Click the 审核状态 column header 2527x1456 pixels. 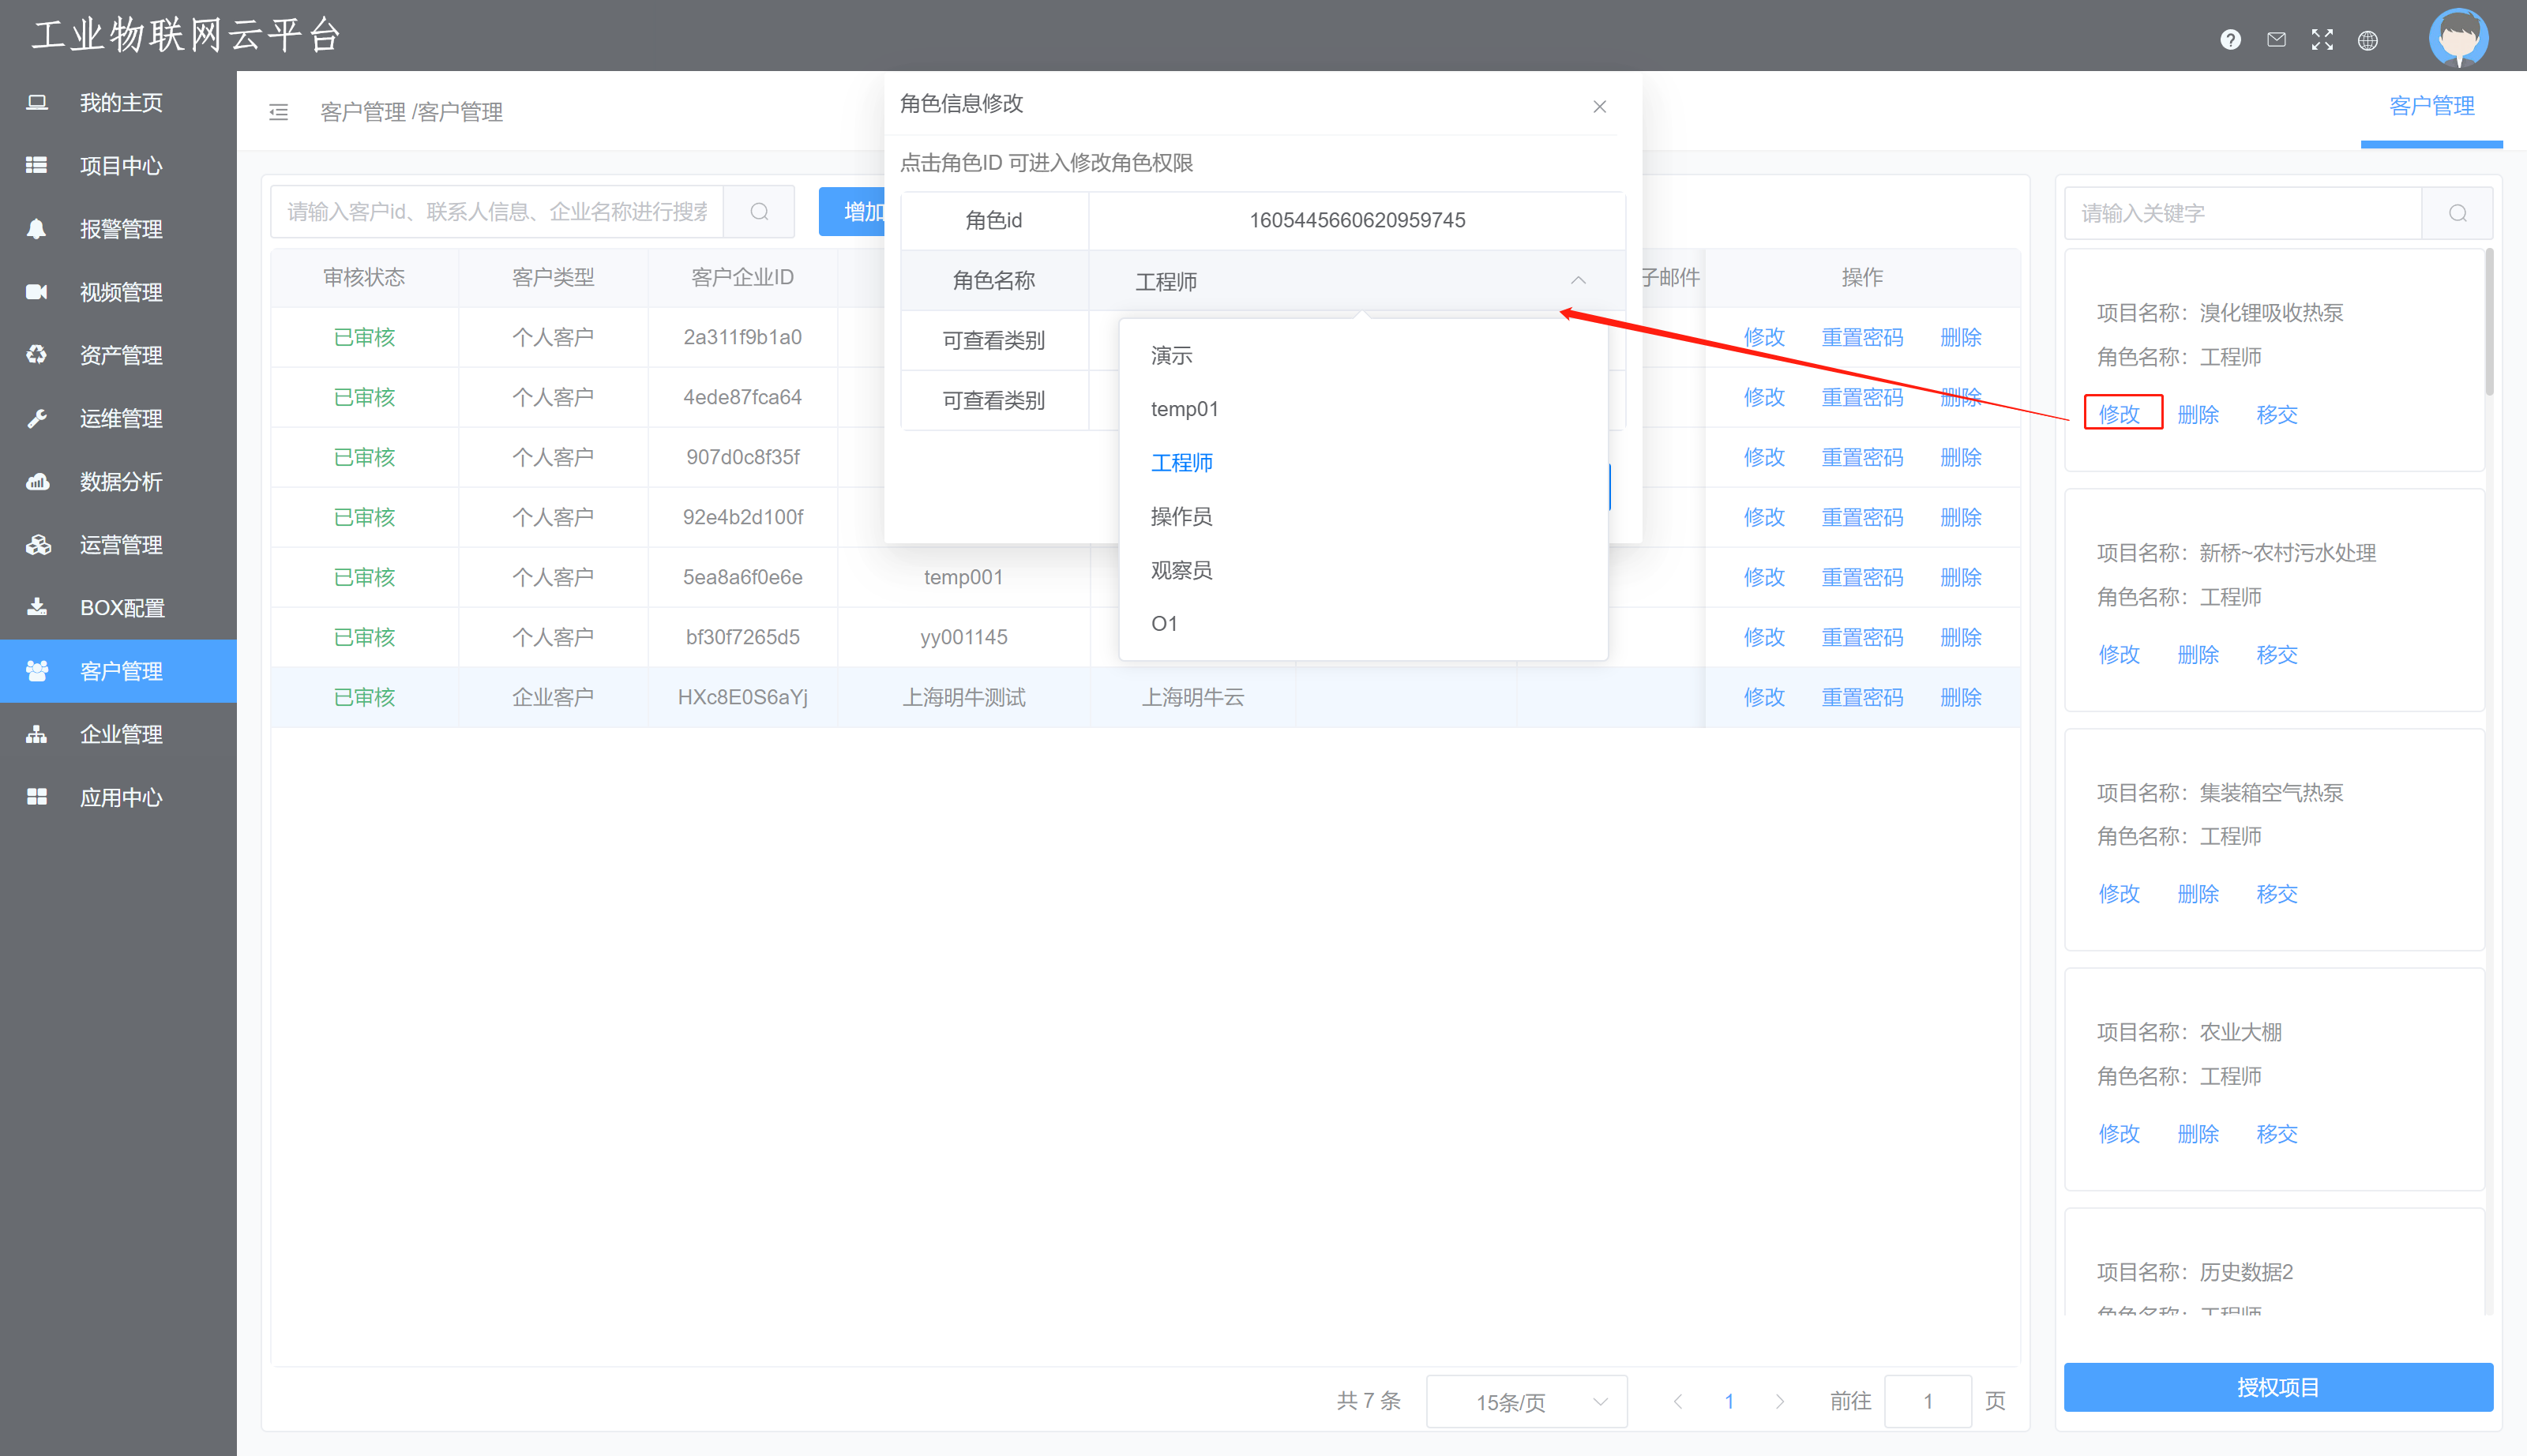point(364,277)
